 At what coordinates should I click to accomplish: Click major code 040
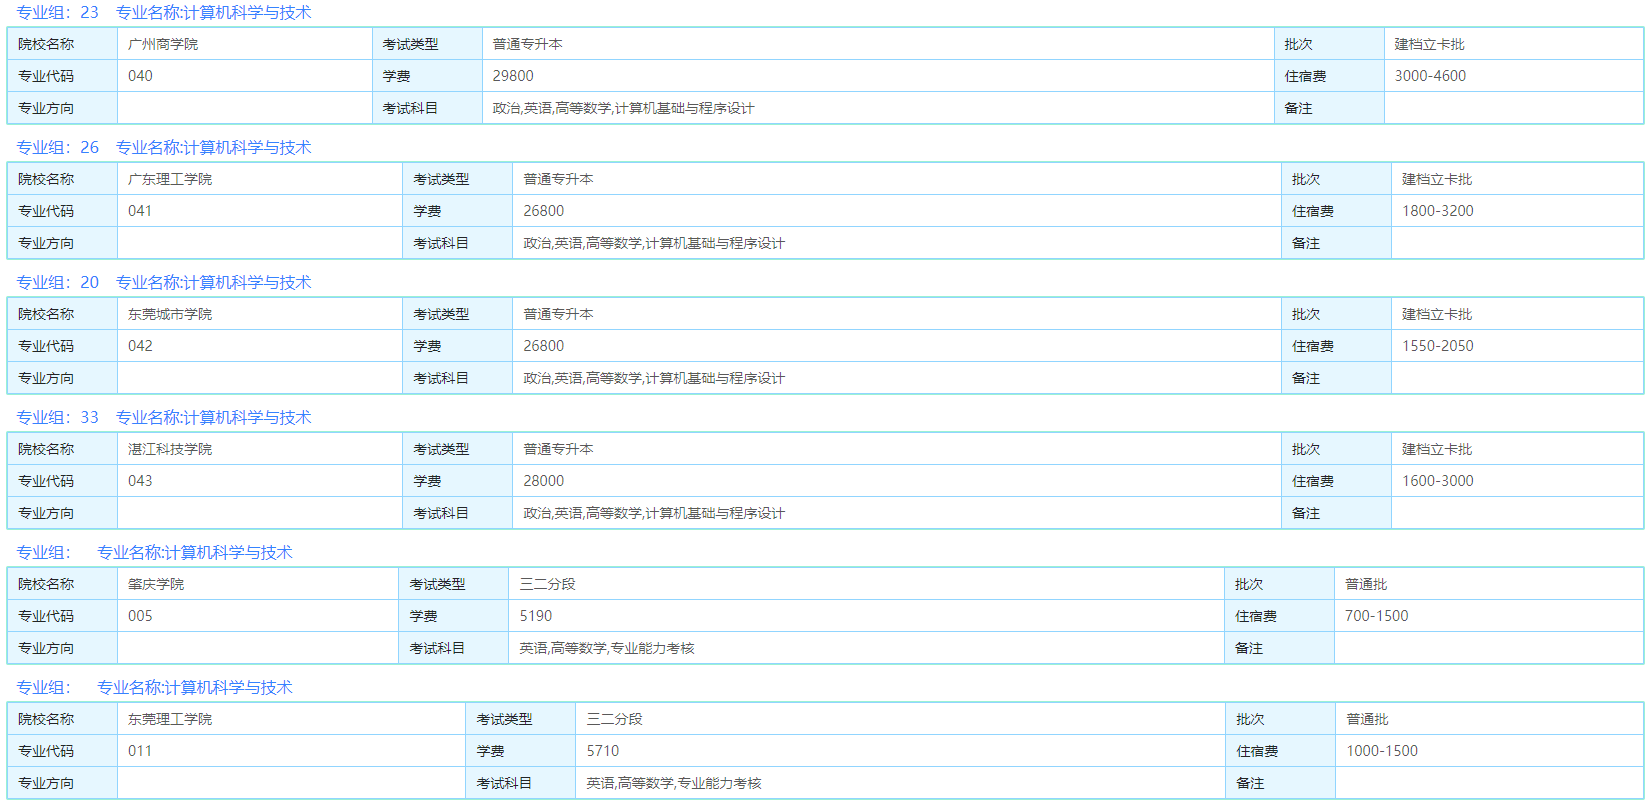tap(140, 76)
